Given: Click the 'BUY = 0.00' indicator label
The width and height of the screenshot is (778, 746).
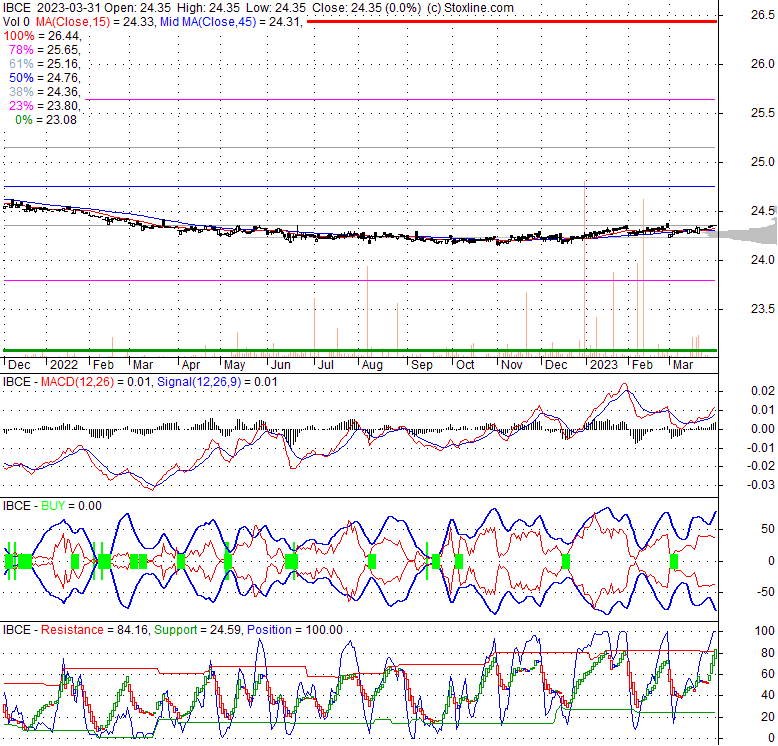Looking at the screenshot, I should 71,506.
